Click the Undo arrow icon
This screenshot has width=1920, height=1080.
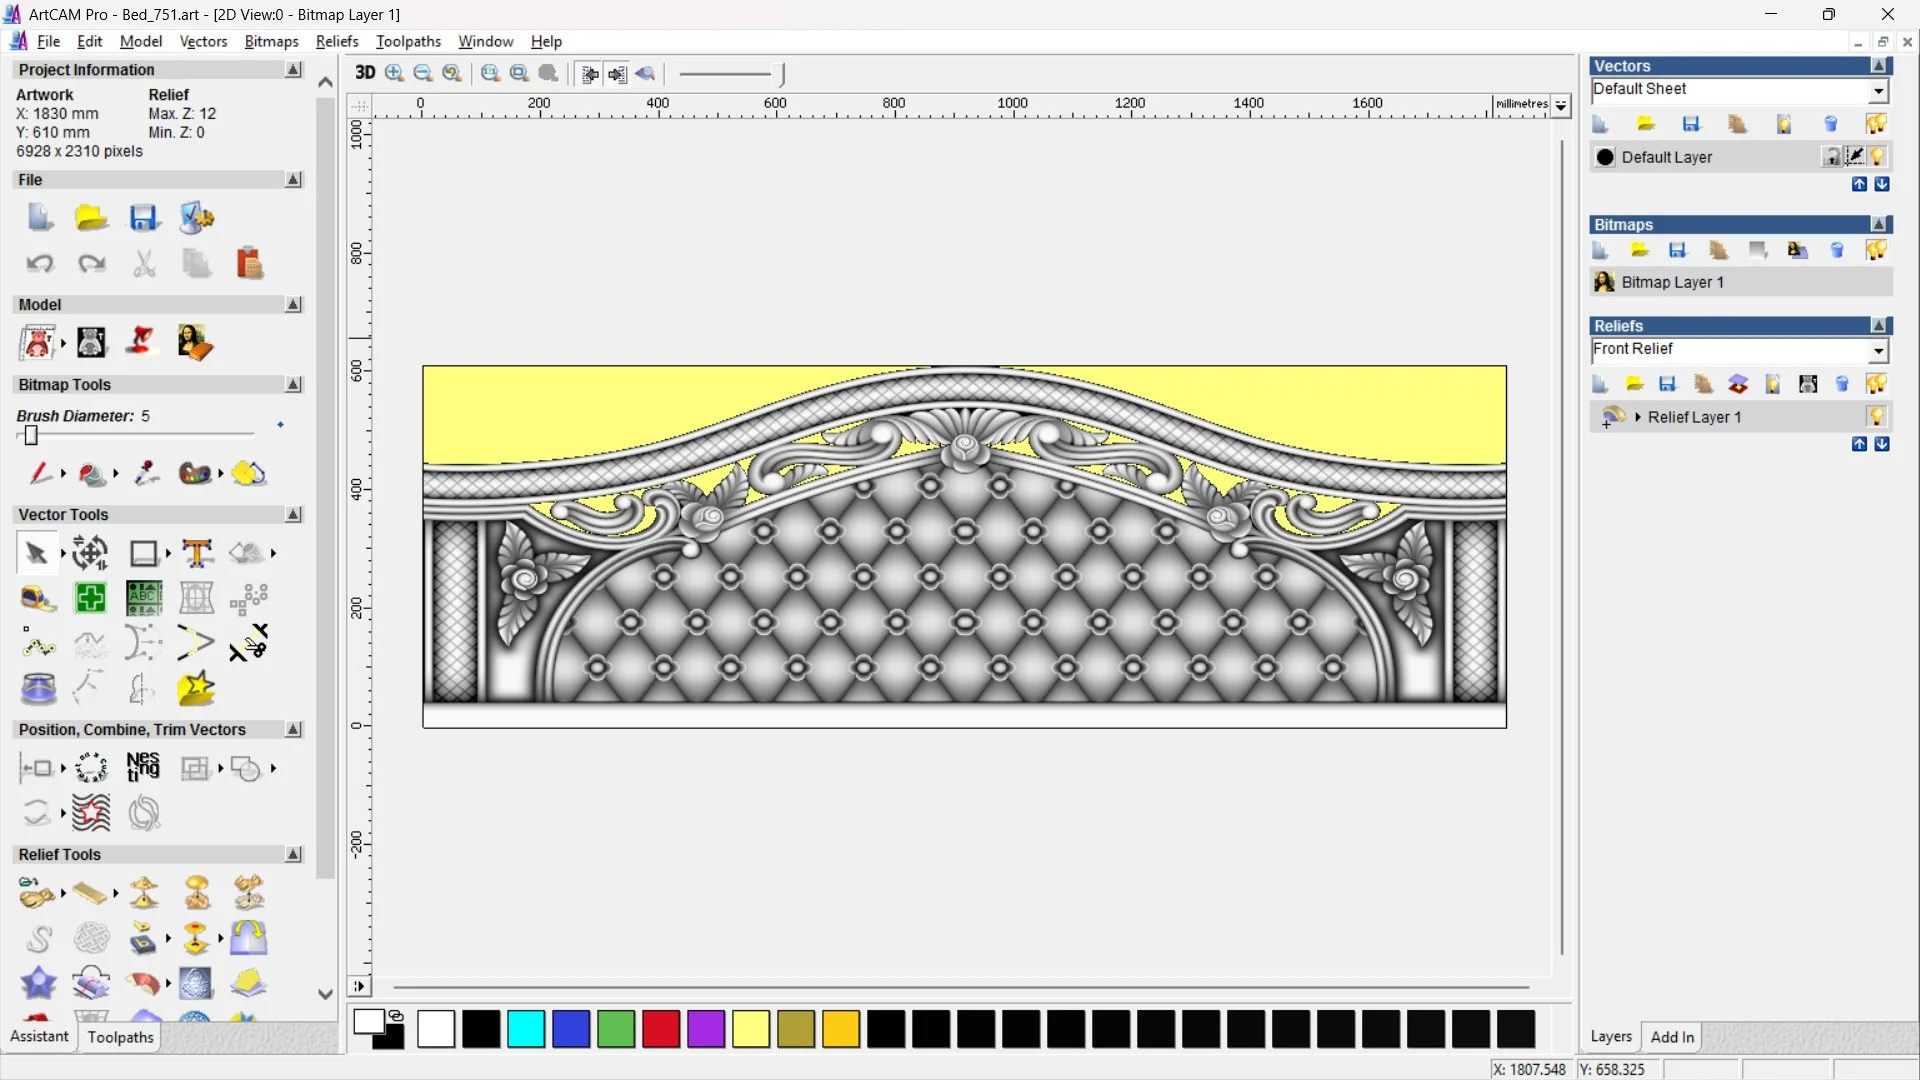tap(40, 264)
